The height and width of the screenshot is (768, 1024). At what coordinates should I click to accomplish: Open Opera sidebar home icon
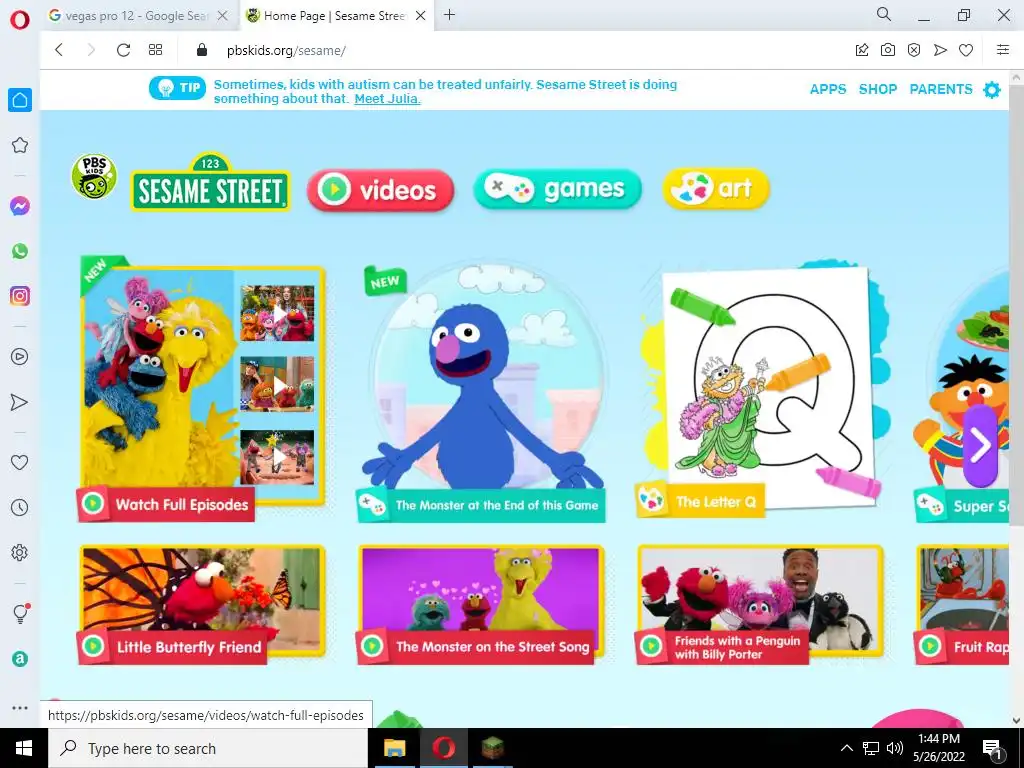[x=20, y=100]
